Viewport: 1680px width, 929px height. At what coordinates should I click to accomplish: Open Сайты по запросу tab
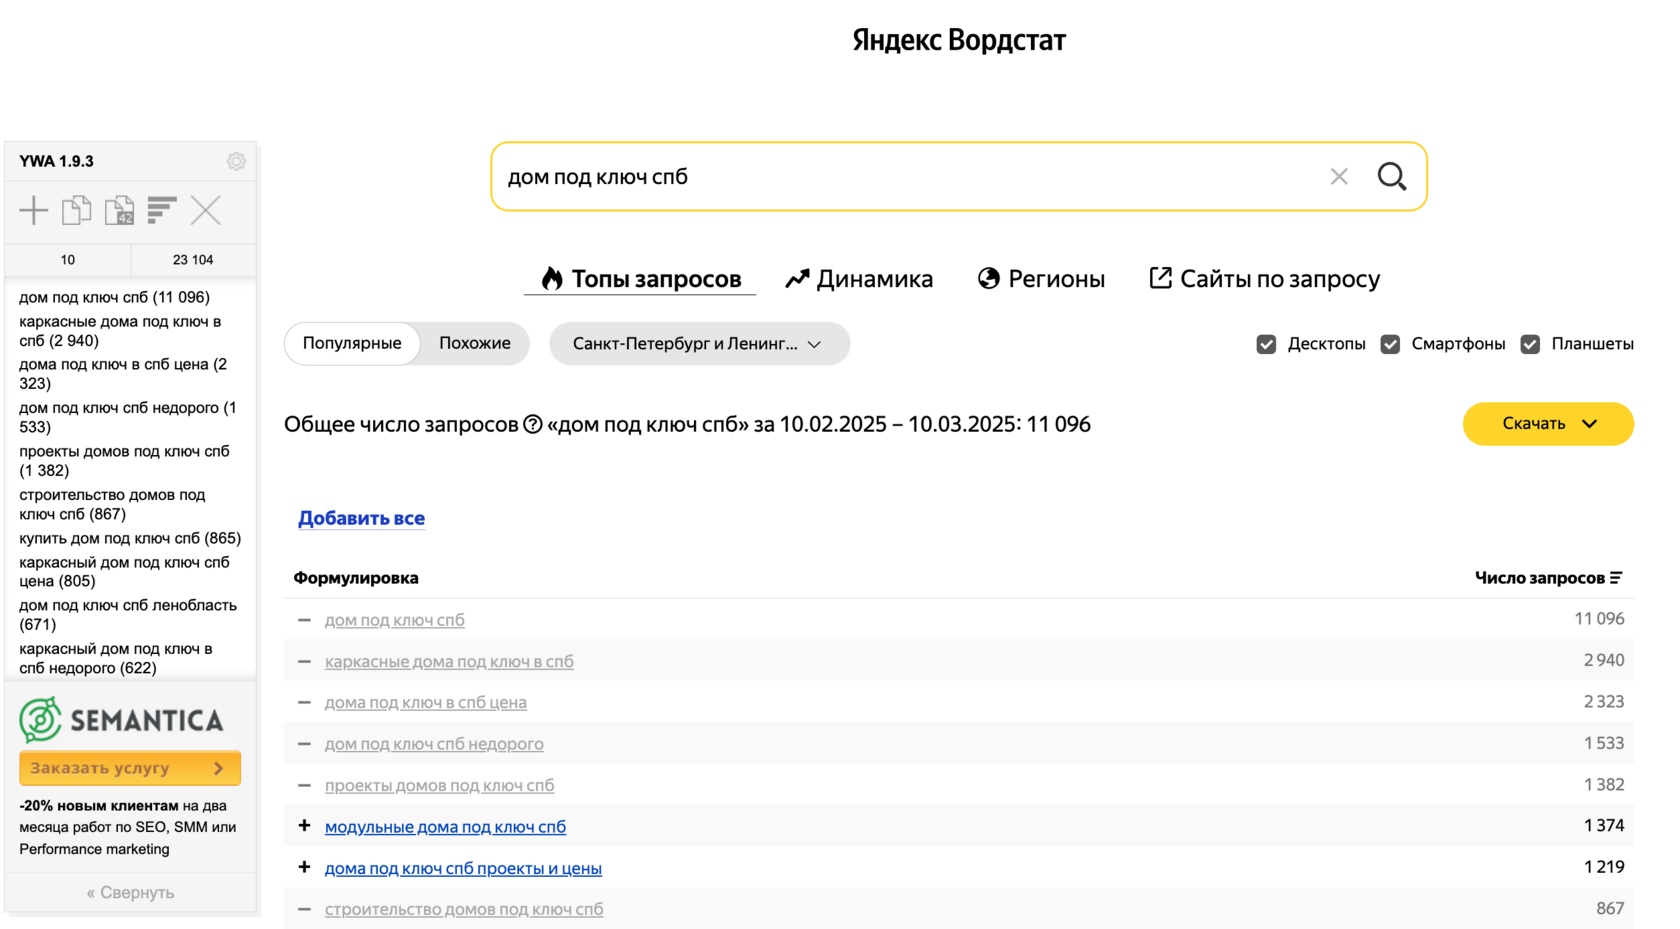point(1265,279)
